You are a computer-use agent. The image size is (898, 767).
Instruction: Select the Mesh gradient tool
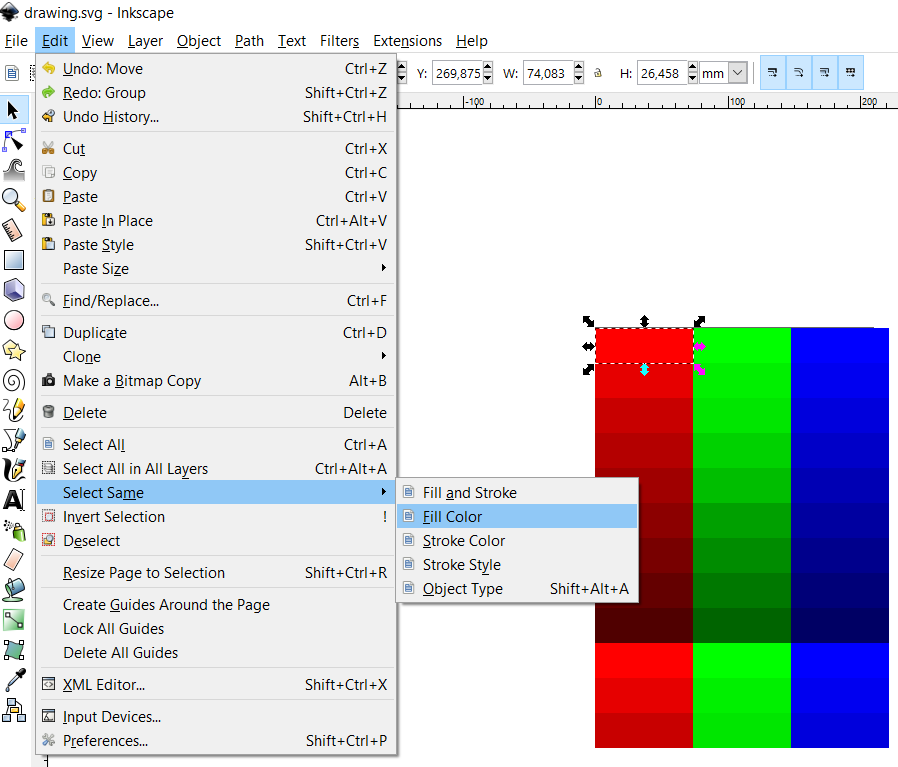[14, 650]
